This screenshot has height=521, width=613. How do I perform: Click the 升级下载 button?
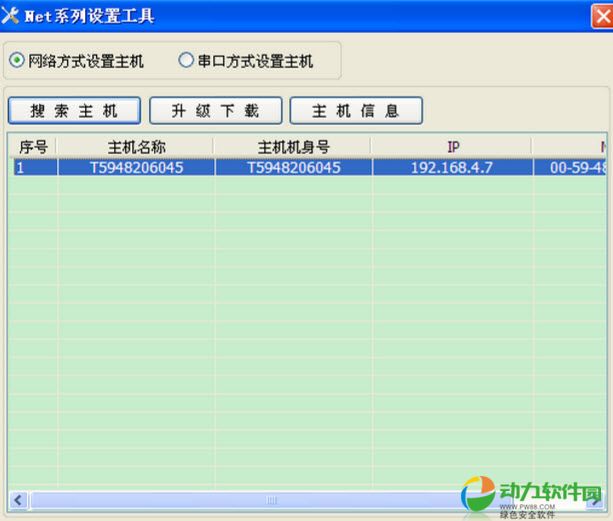[215, 110]
